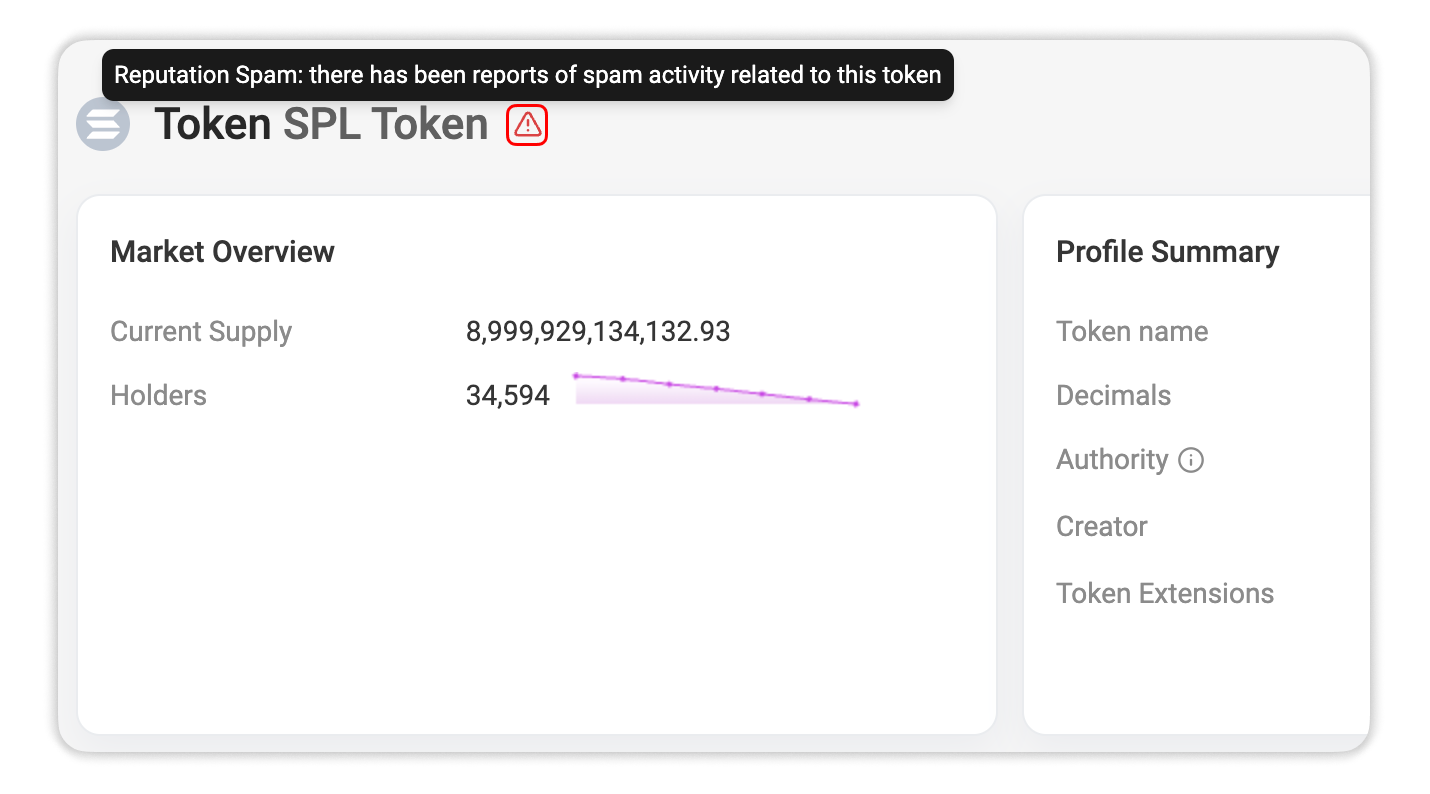This screenshot has height=794, width=1430.
Task: Click the Profile Summary card title
Action: coord(1167,251)
